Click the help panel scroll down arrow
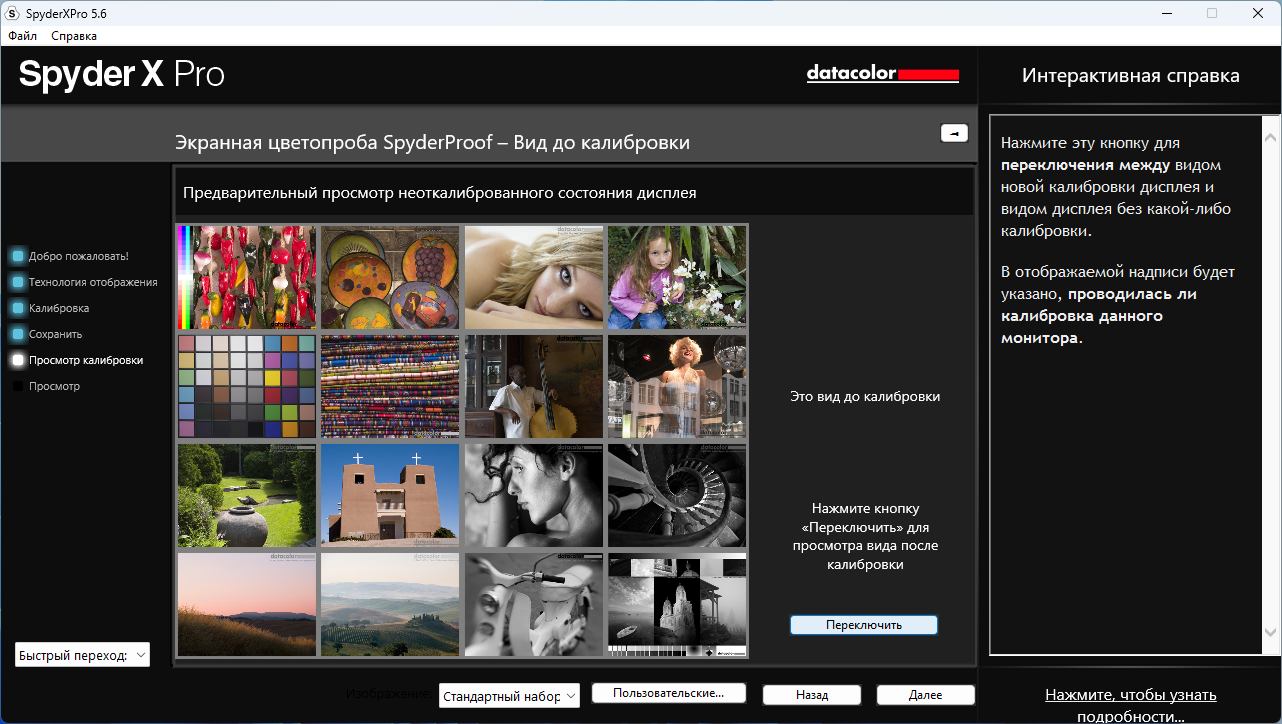Viewport: 1282px width, 724px height. pos(1270,632)
